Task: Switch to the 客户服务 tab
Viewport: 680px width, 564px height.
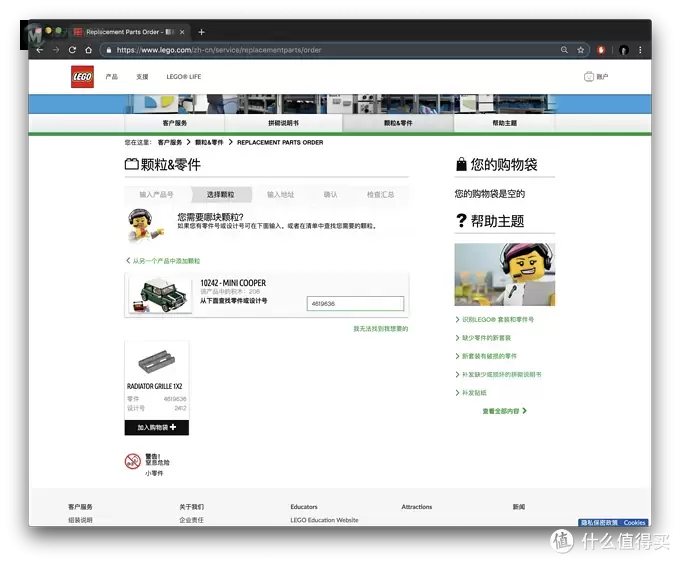Action: 175,123
